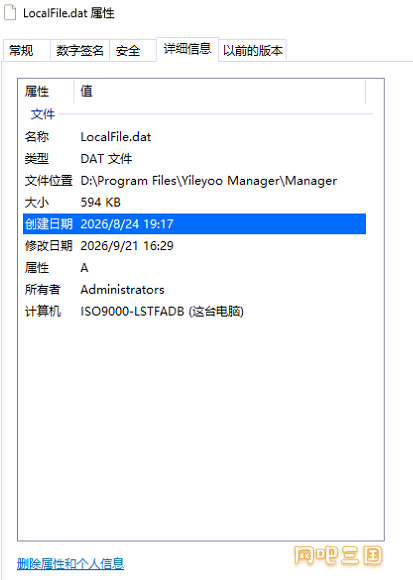413x580 pixels.
Task: Click the 网吧三国 watermark logo
Action: click(338, 556)
